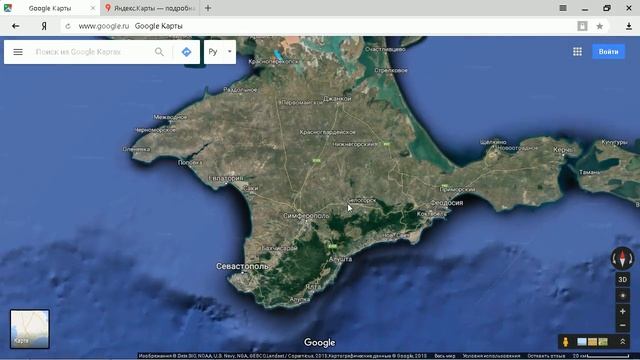Click the Google logo at the bottom
This screenshot has height=360, width=640.
(x=320, y=342)
